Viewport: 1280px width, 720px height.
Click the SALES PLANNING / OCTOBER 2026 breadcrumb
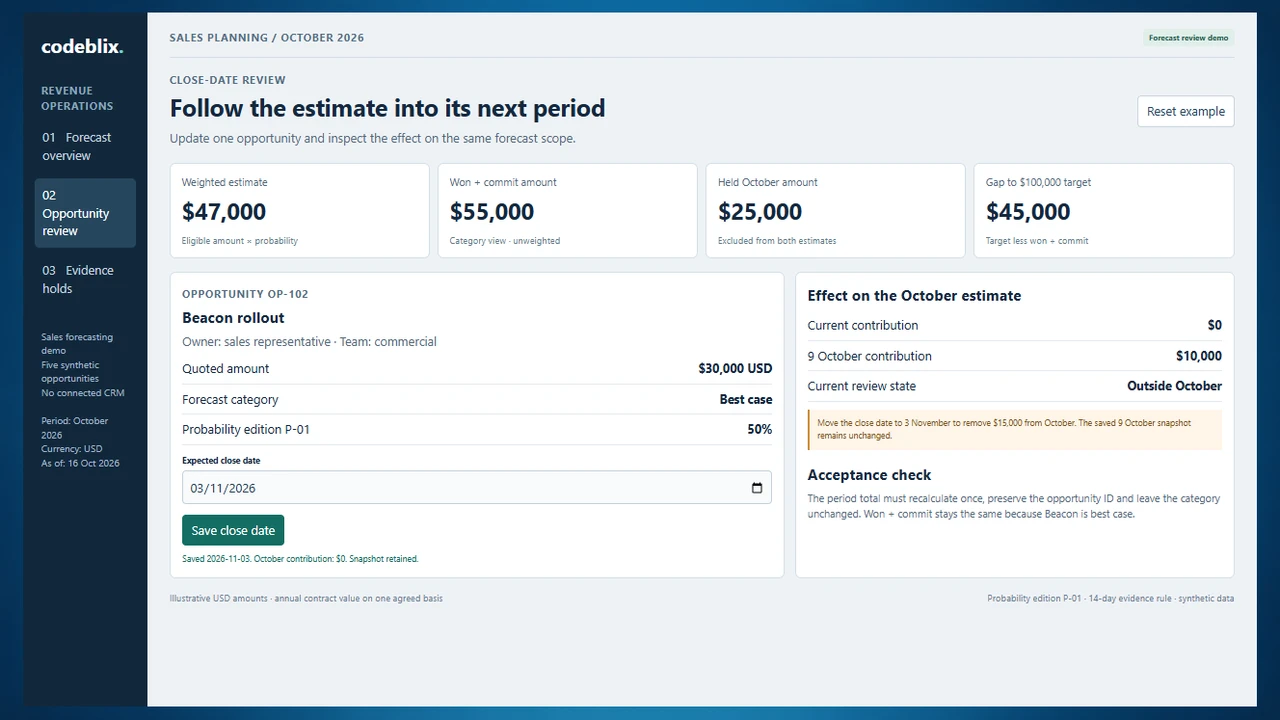(267, 38)
